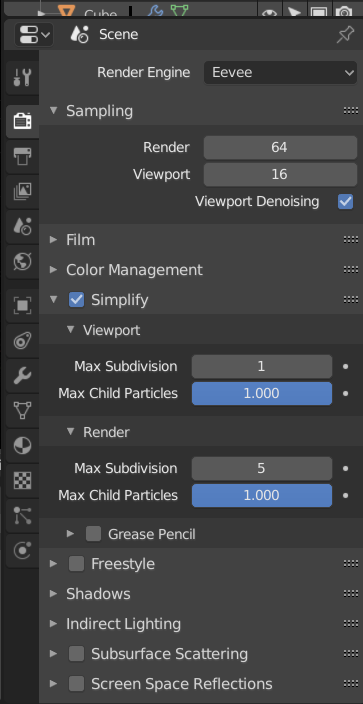This screenshot has width=363, height=704.
Task: Click Viewport Max Child Particles slider
Action: [x=262, y=393]
